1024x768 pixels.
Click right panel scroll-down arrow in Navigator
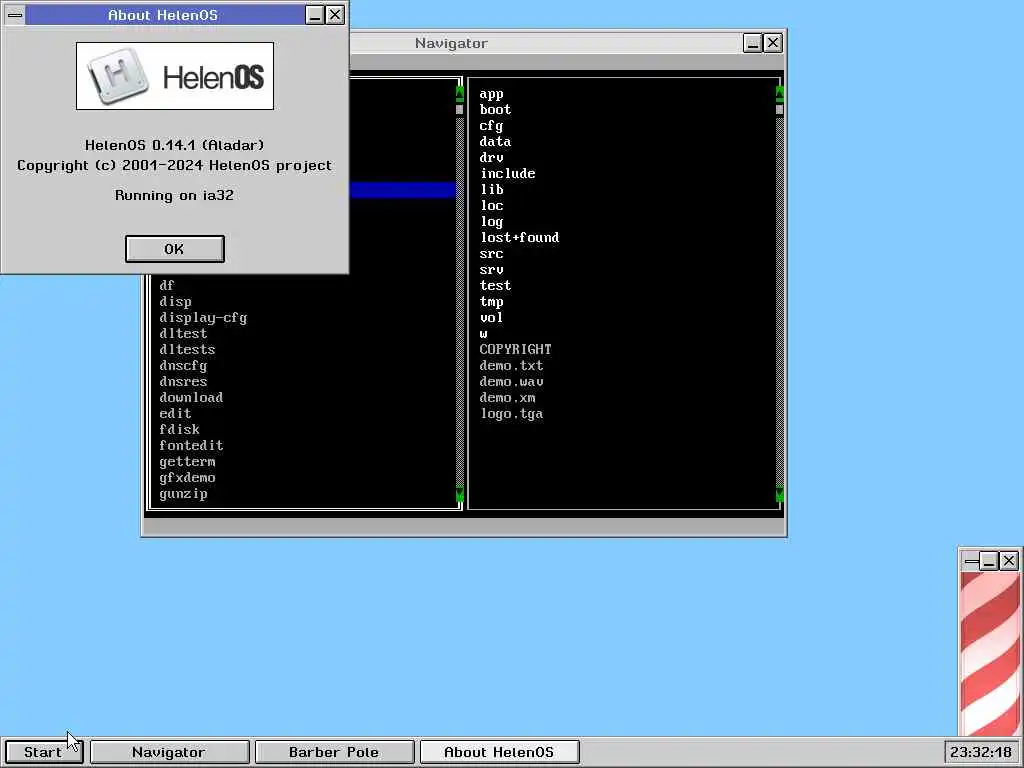coord(779,494)
